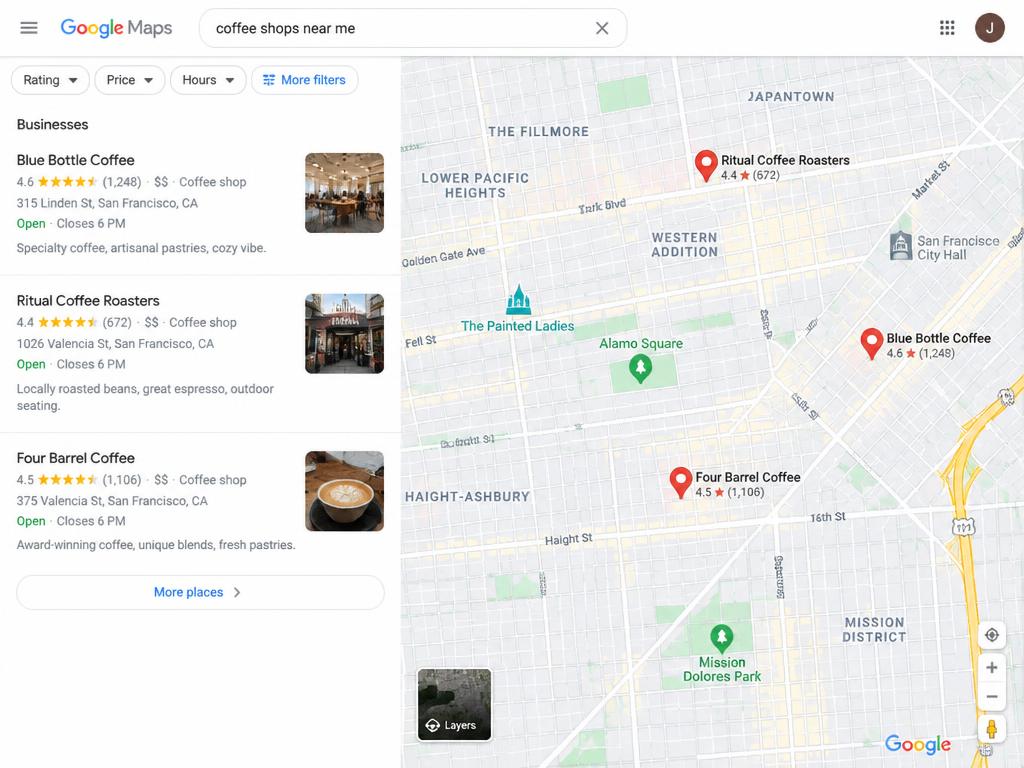Viewport: 1024px width, 768px height.
Task: Clear the search with the X icon
Action: (602, 28)
